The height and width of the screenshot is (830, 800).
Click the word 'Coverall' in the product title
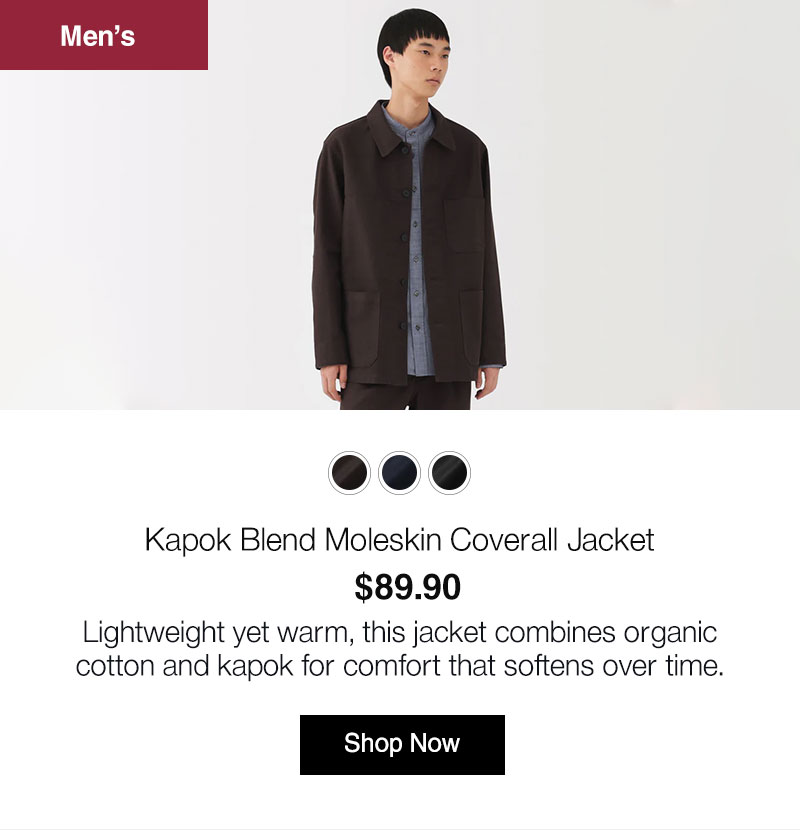click(504, 540)
